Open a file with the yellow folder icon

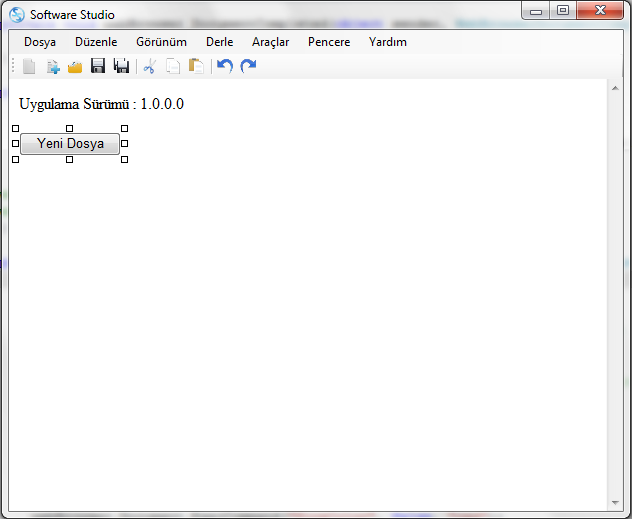click(x=75, y=67)
